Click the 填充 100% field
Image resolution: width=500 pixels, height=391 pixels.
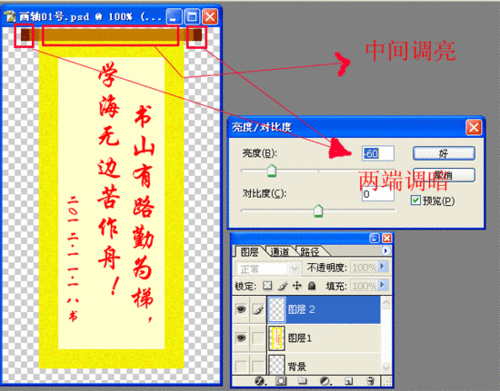tap(364, 286)
